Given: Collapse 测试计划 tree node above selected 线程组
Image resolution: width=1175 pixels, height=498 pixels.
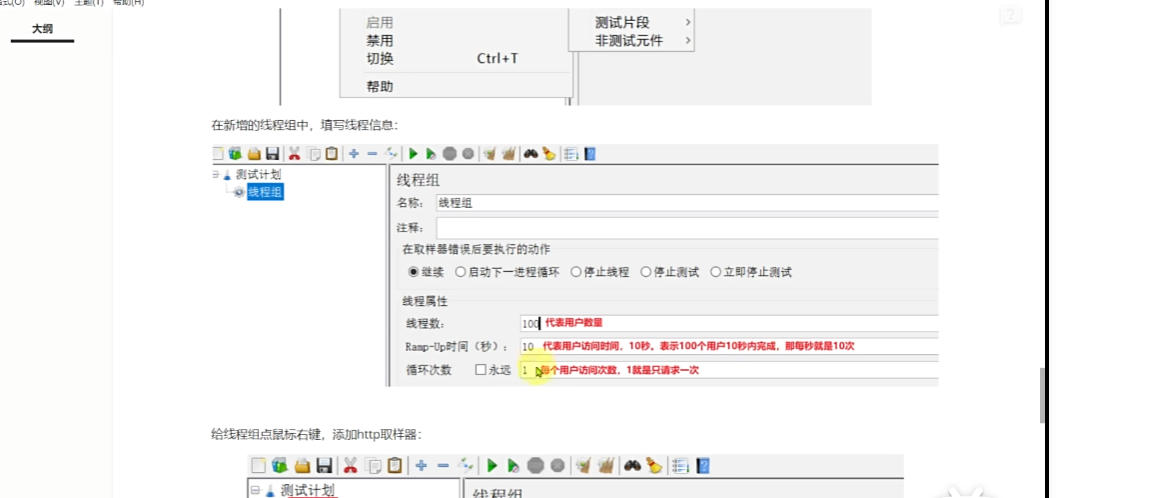Looking at the screenshot, I should 216,174.
